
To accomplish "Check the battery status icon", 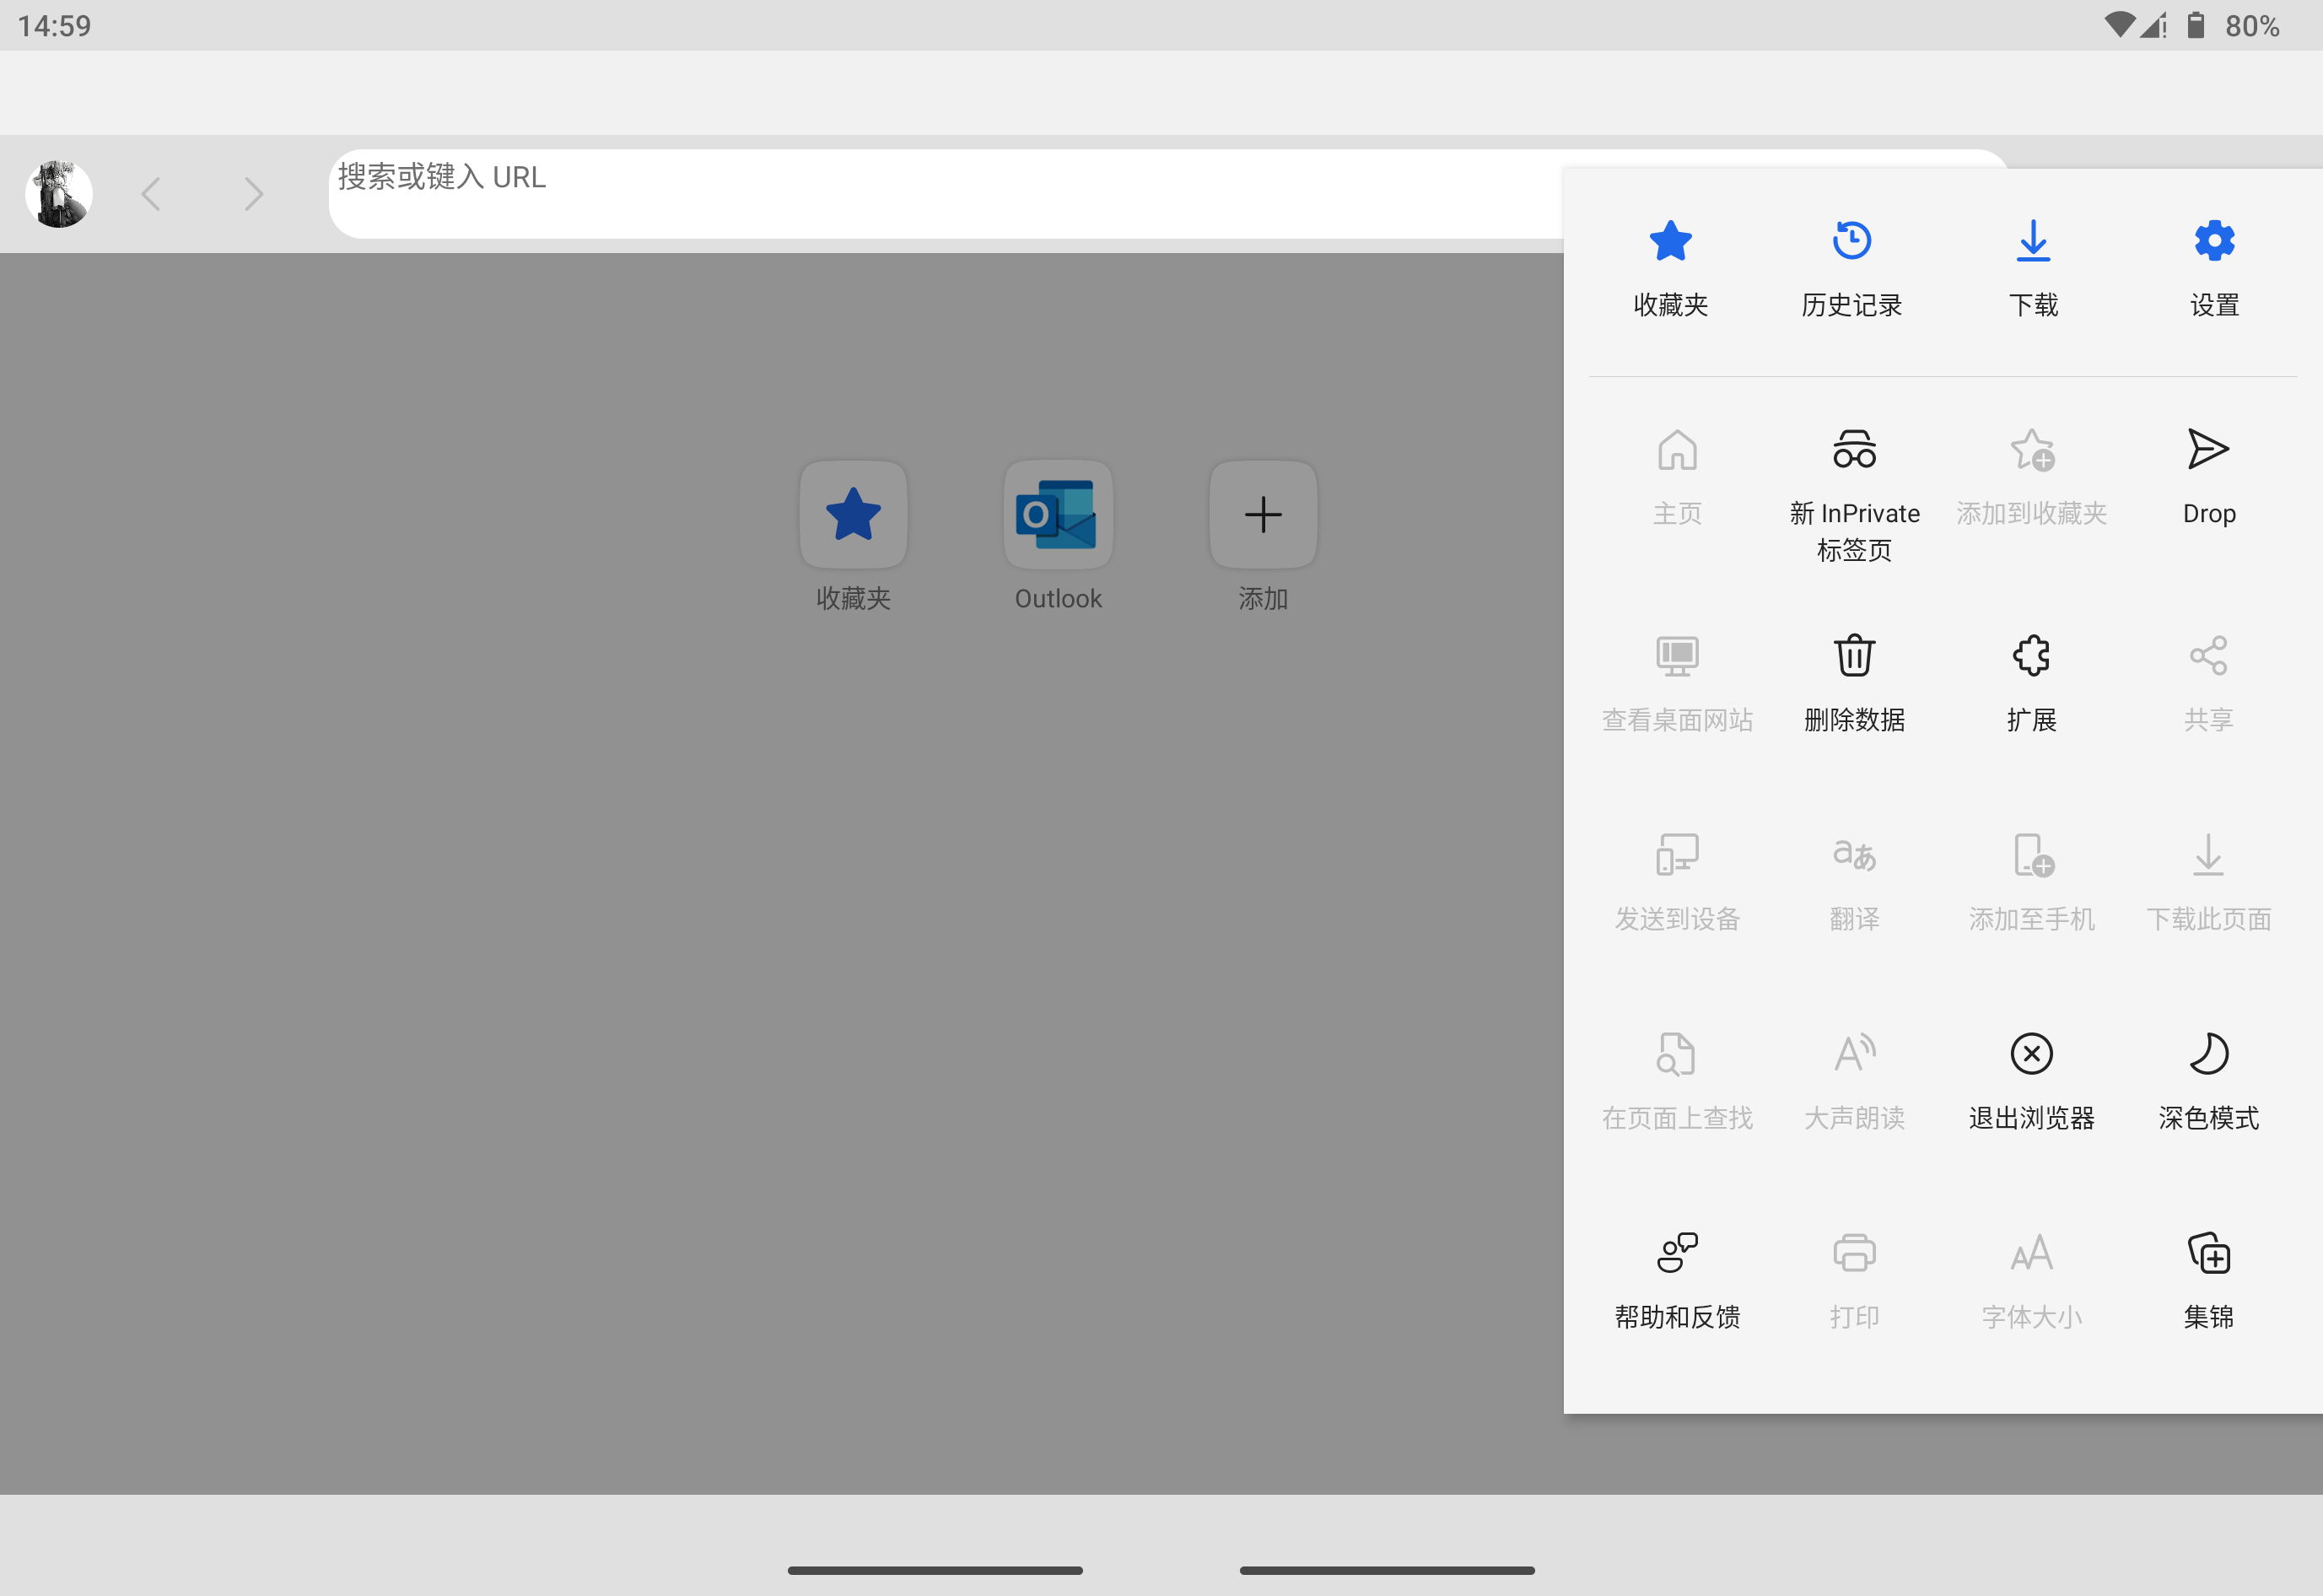I will pos(2195,25).
